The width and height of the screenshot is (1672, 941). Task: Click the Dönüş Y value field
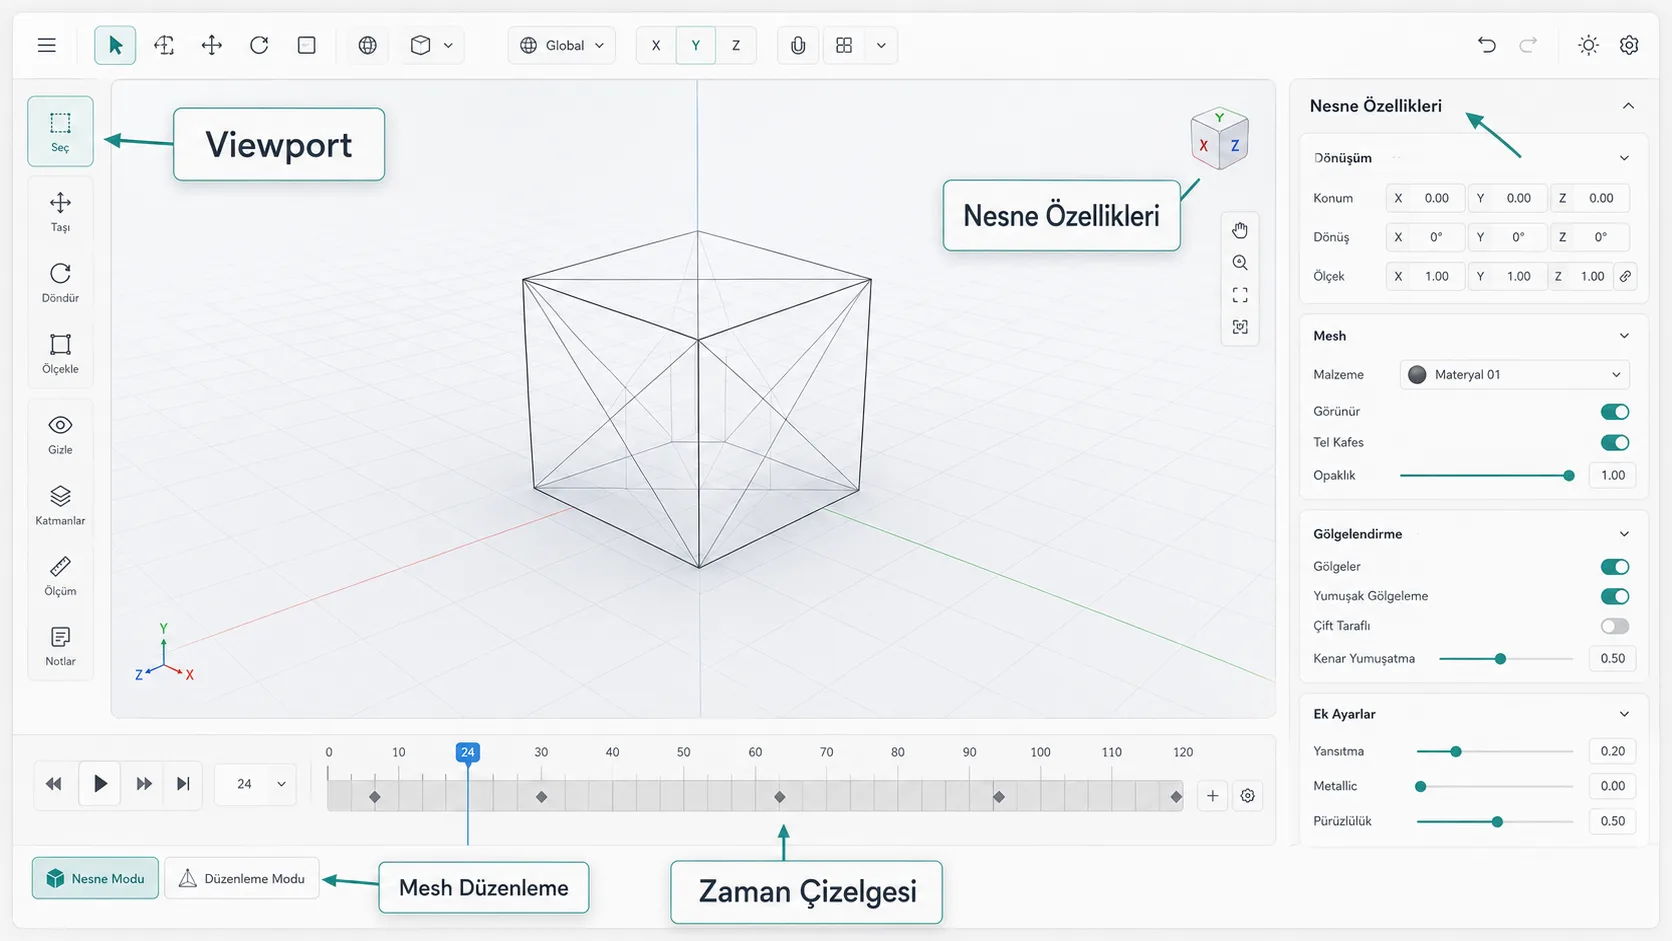[1507, 237]
